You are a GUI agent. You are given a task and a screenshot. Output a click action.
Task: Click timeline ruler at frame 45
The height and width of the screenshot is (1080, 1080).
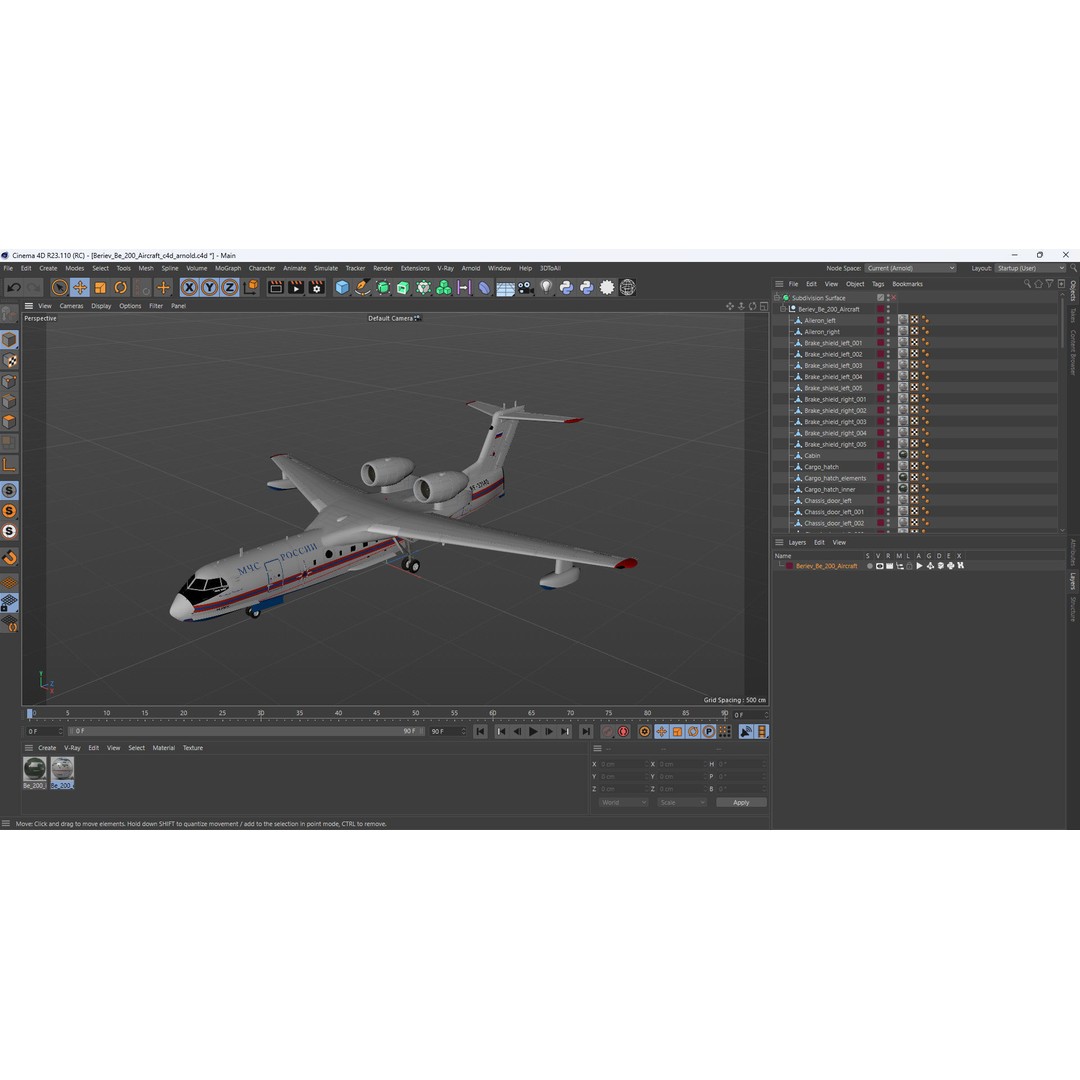click(377, 713)
